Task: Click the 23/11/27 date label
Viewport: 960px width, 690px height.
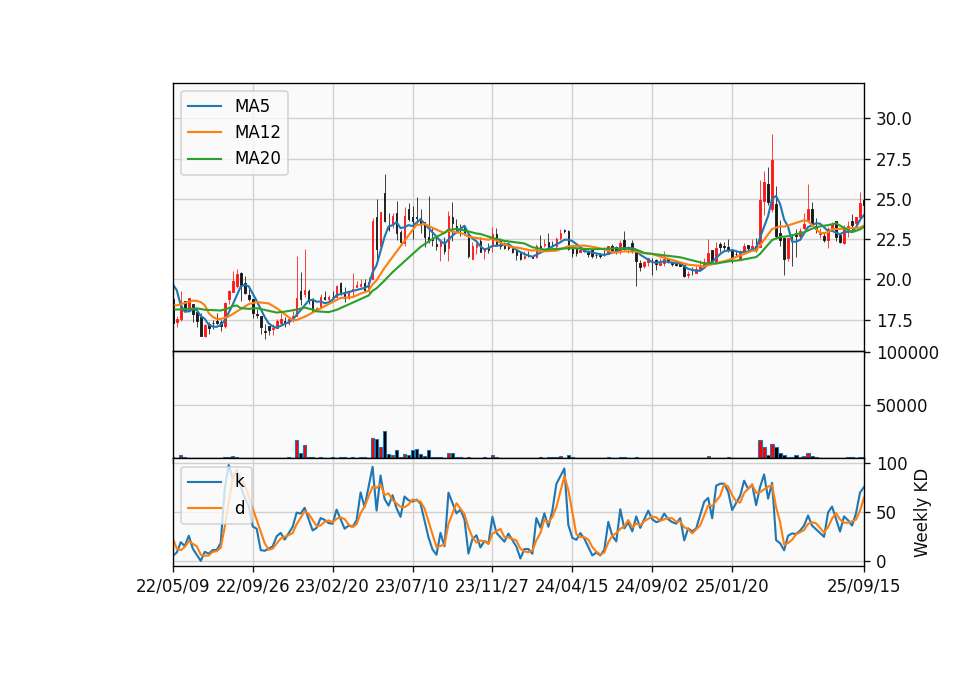Action: tap(492, 587)
